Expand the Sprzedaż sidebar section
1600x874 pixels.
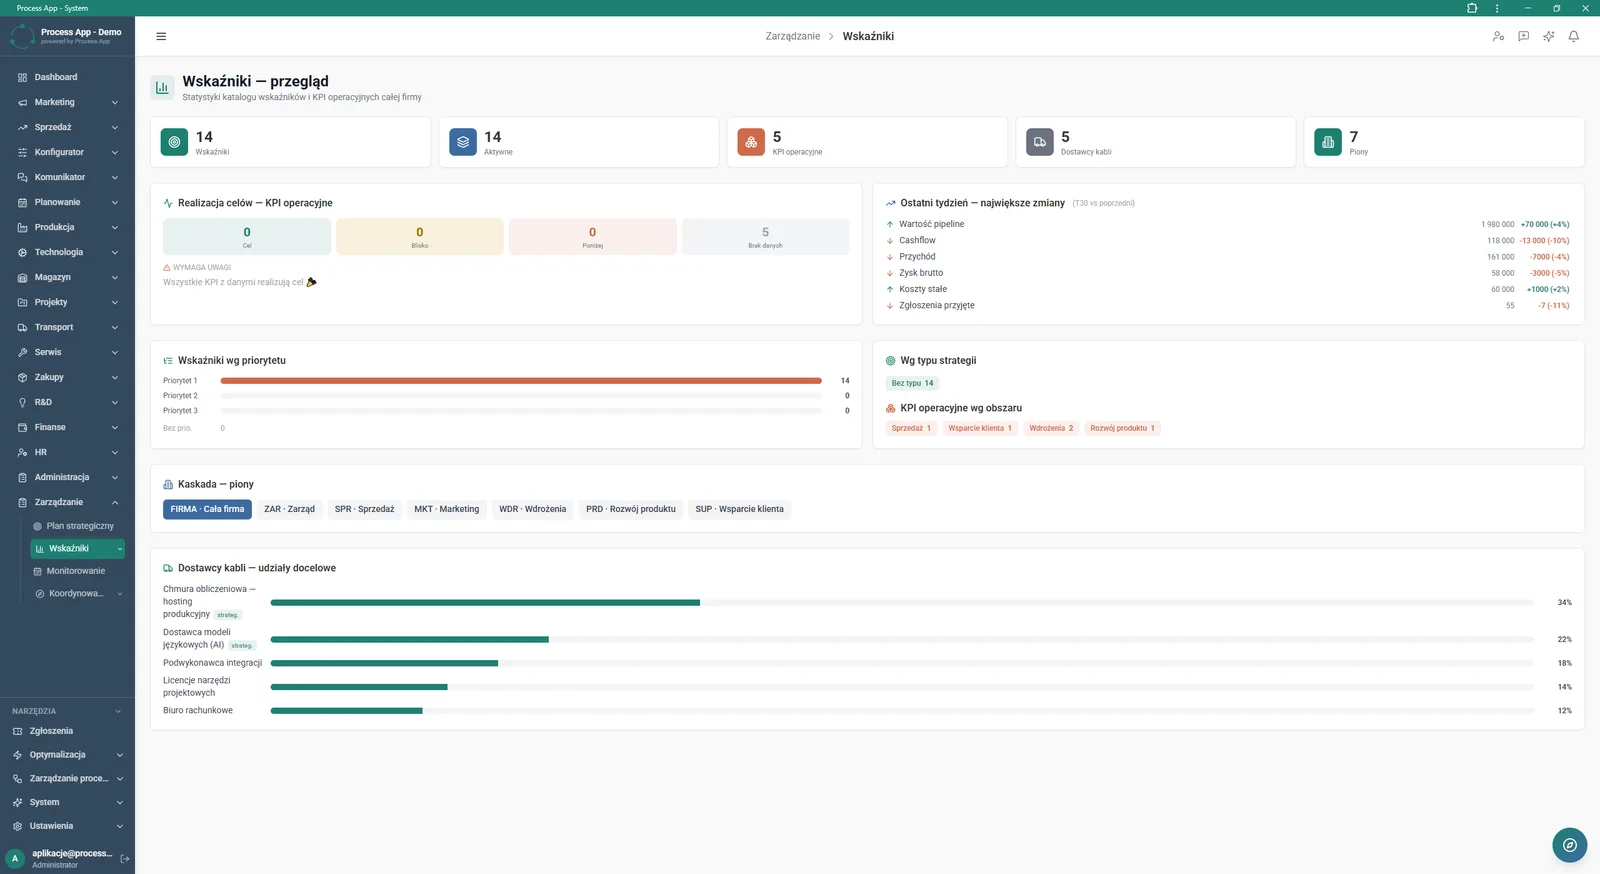[67, 127]
